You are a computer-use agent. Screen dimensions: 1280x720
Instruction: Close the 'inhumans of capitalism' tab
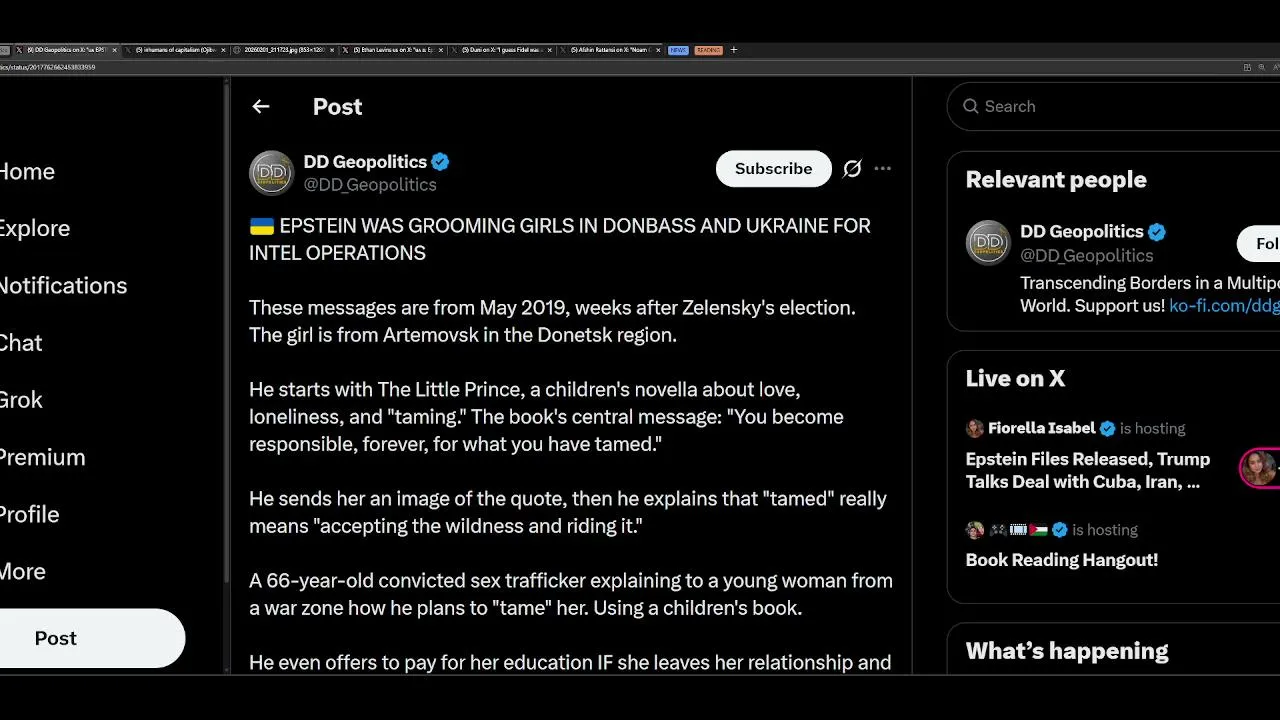223,50
